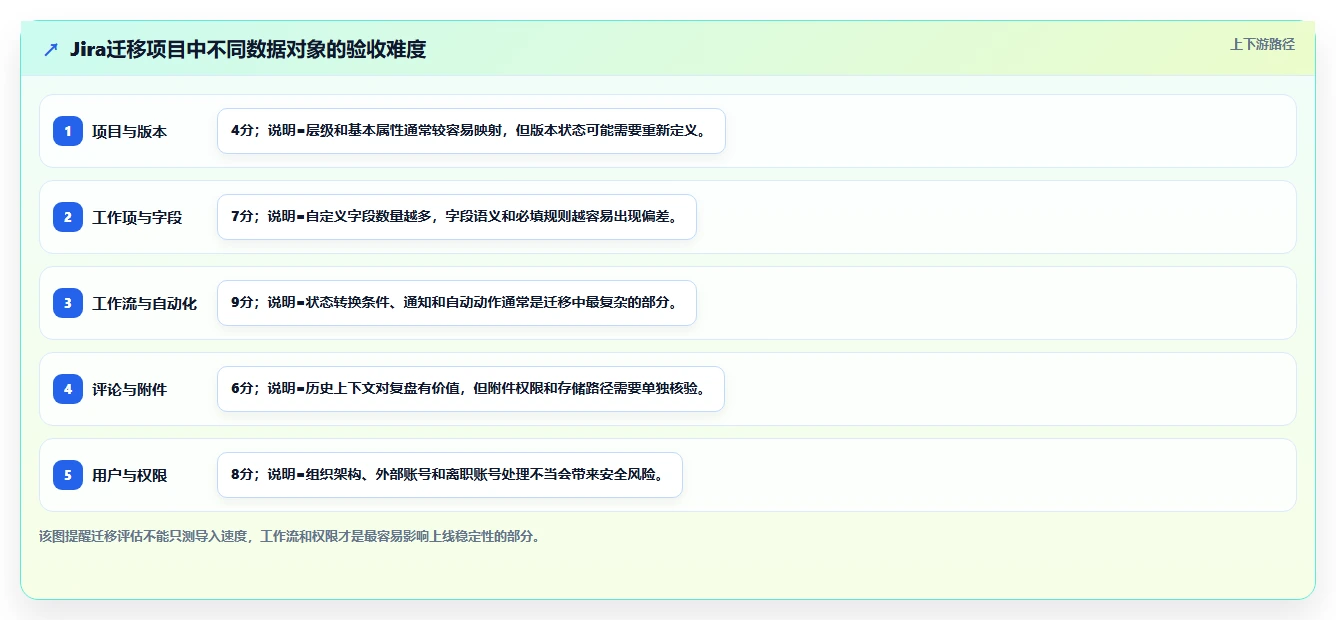
Task: Select number badge 5 for 用户与权限
Action: (x=68, y=475)
